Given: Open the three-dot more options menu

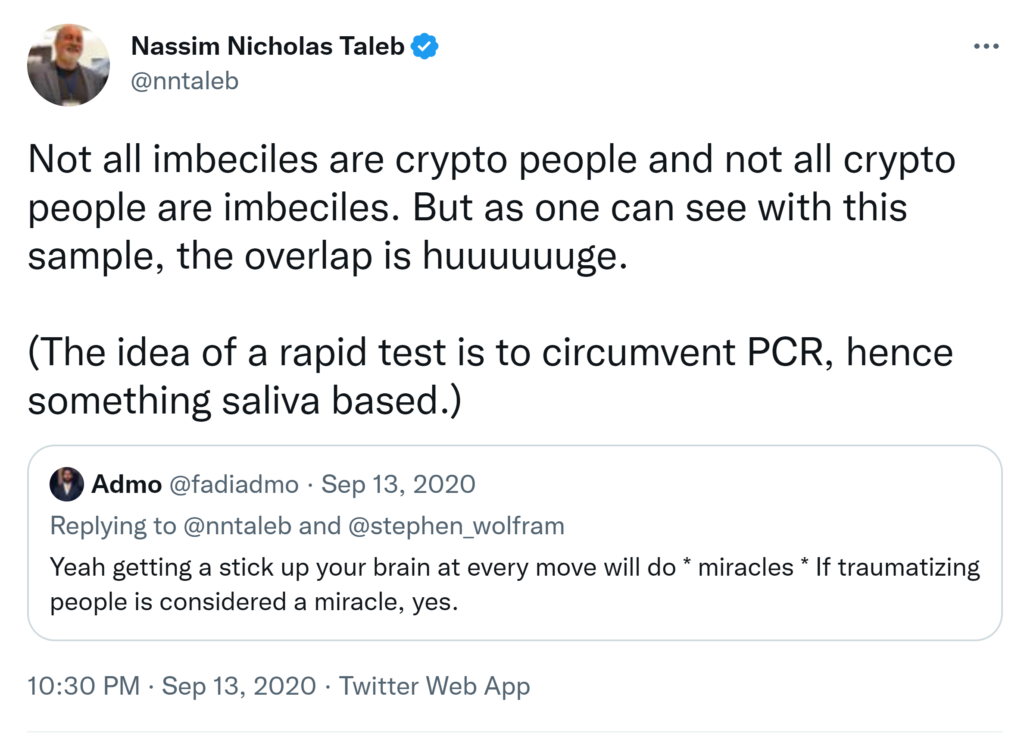Looking at the screenshot, I should coord(985,48).
